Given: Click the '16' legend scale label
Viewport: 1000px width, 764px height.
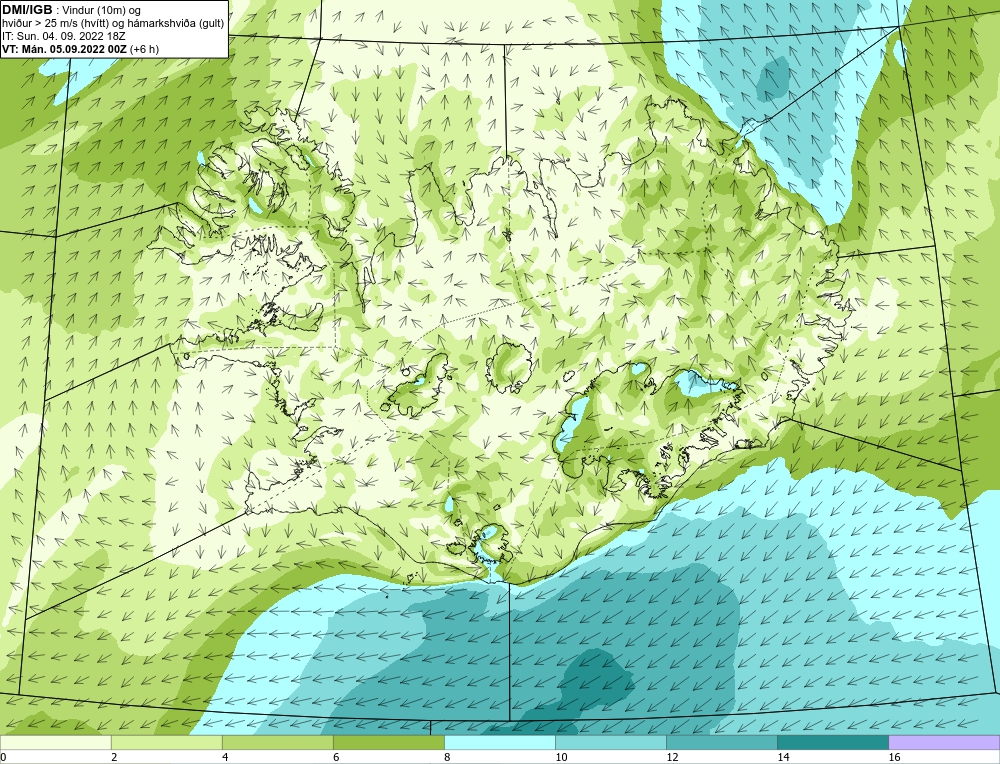Looking at the screenshot, I should 894,758.
